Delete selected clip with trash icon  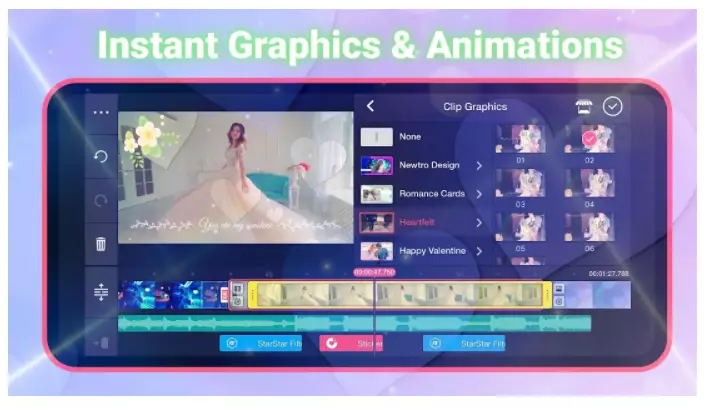point(101,243)
